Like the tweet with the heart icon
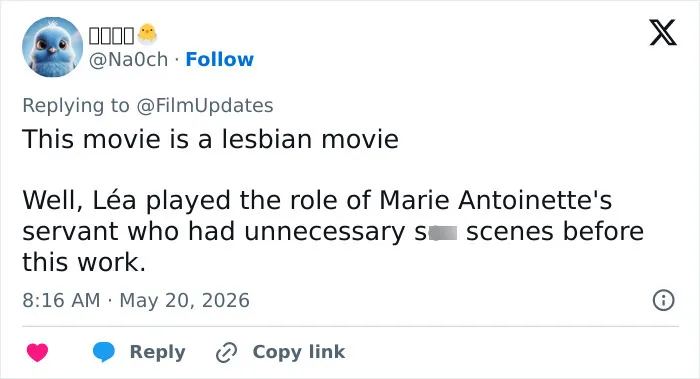 click(37, 352)
